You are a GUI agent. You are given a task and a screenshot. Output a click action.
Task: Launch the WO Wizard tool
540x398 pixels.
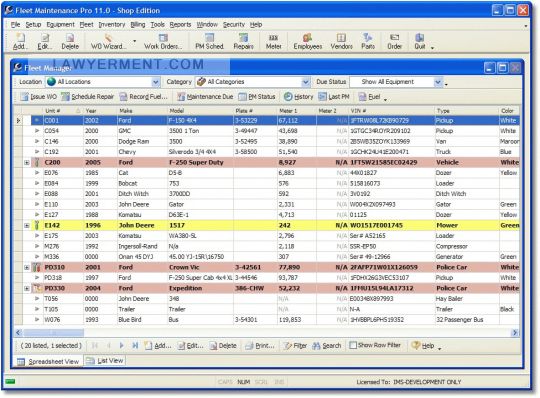click(x=108, y=42)
